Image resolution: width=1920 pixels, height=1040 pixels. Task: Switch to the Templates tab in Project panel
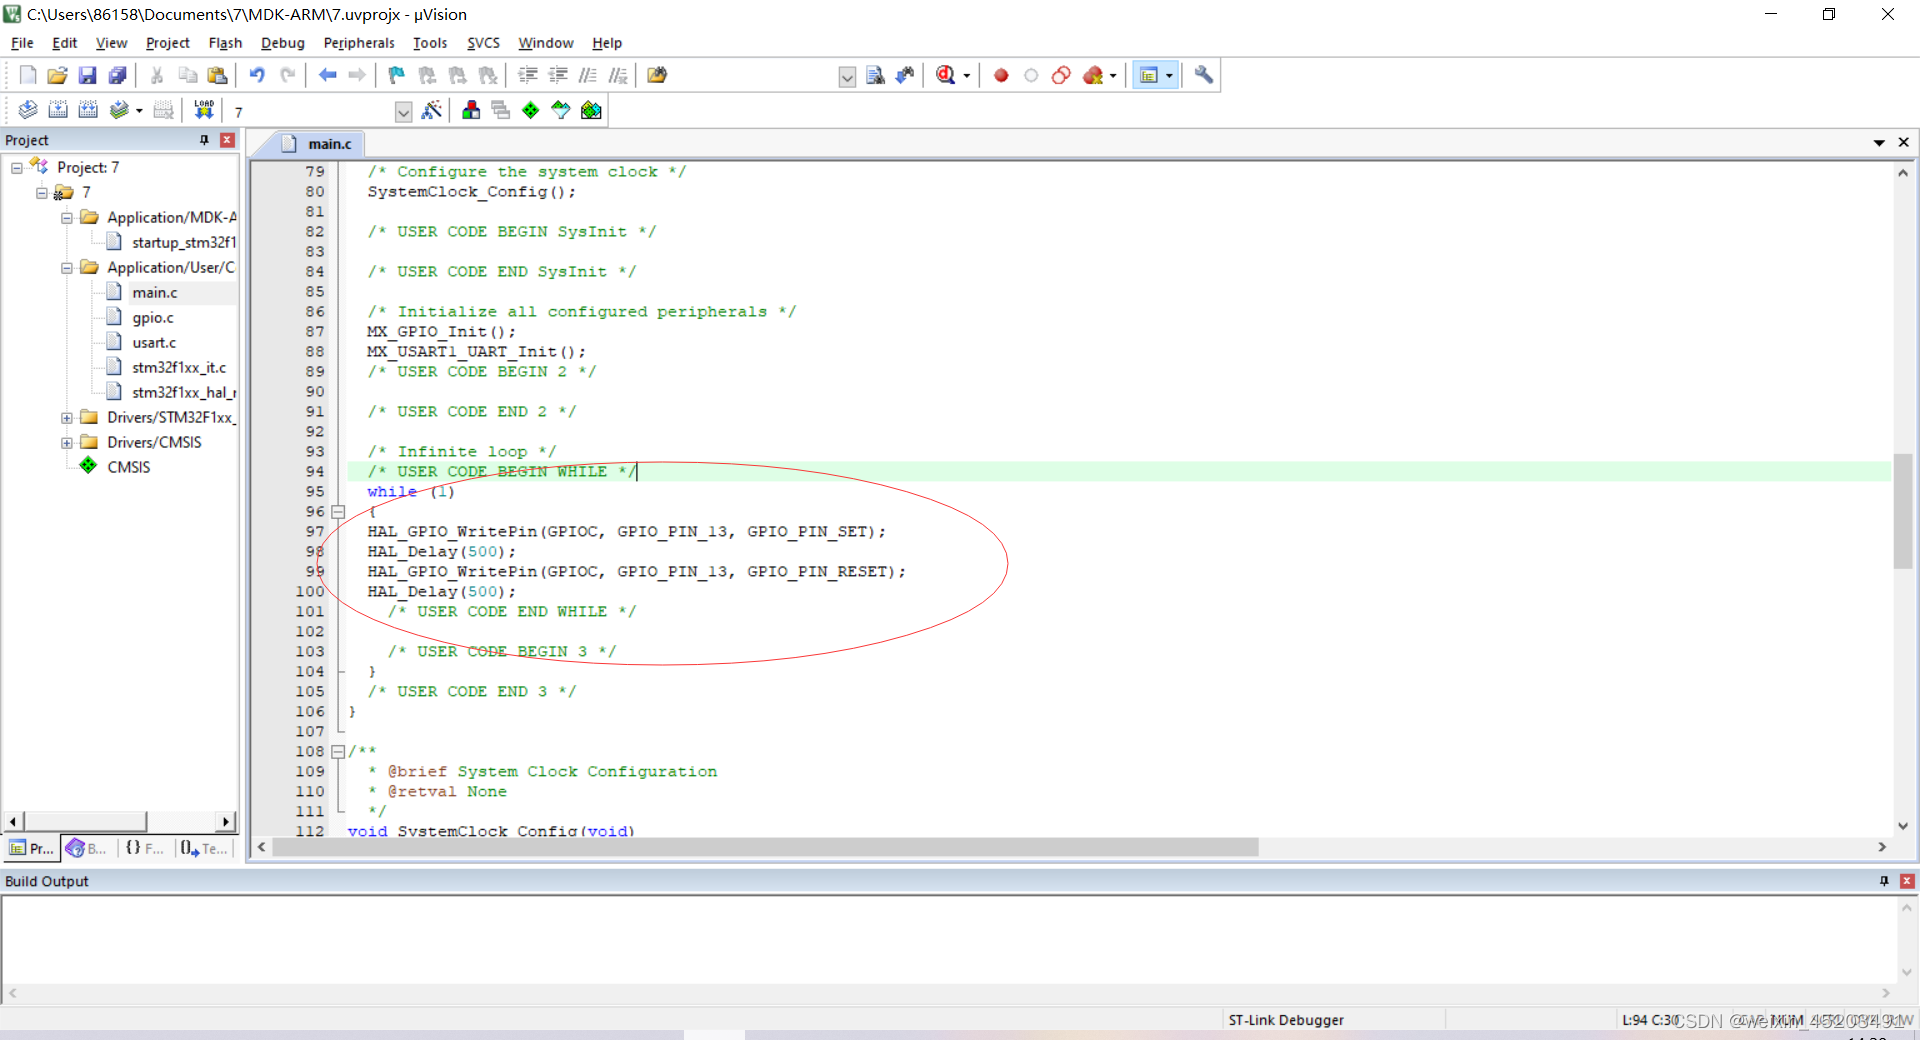tap(205, 848)
